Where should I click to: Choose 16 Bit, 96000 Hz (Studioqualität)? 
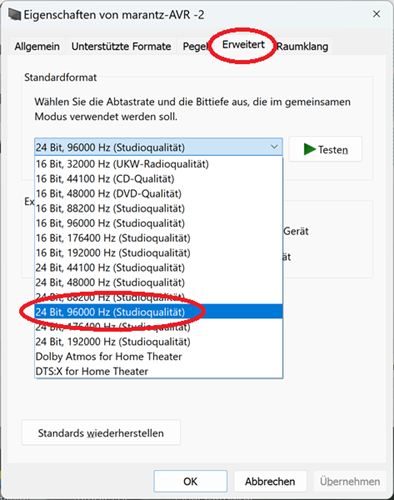click(159, 223)
